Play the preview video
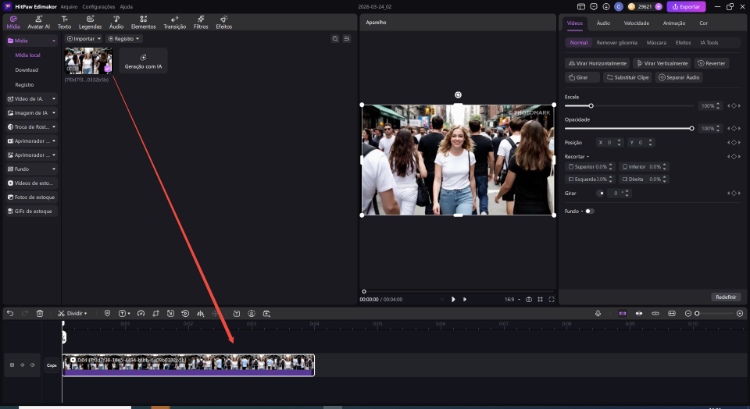 (453, 299)
